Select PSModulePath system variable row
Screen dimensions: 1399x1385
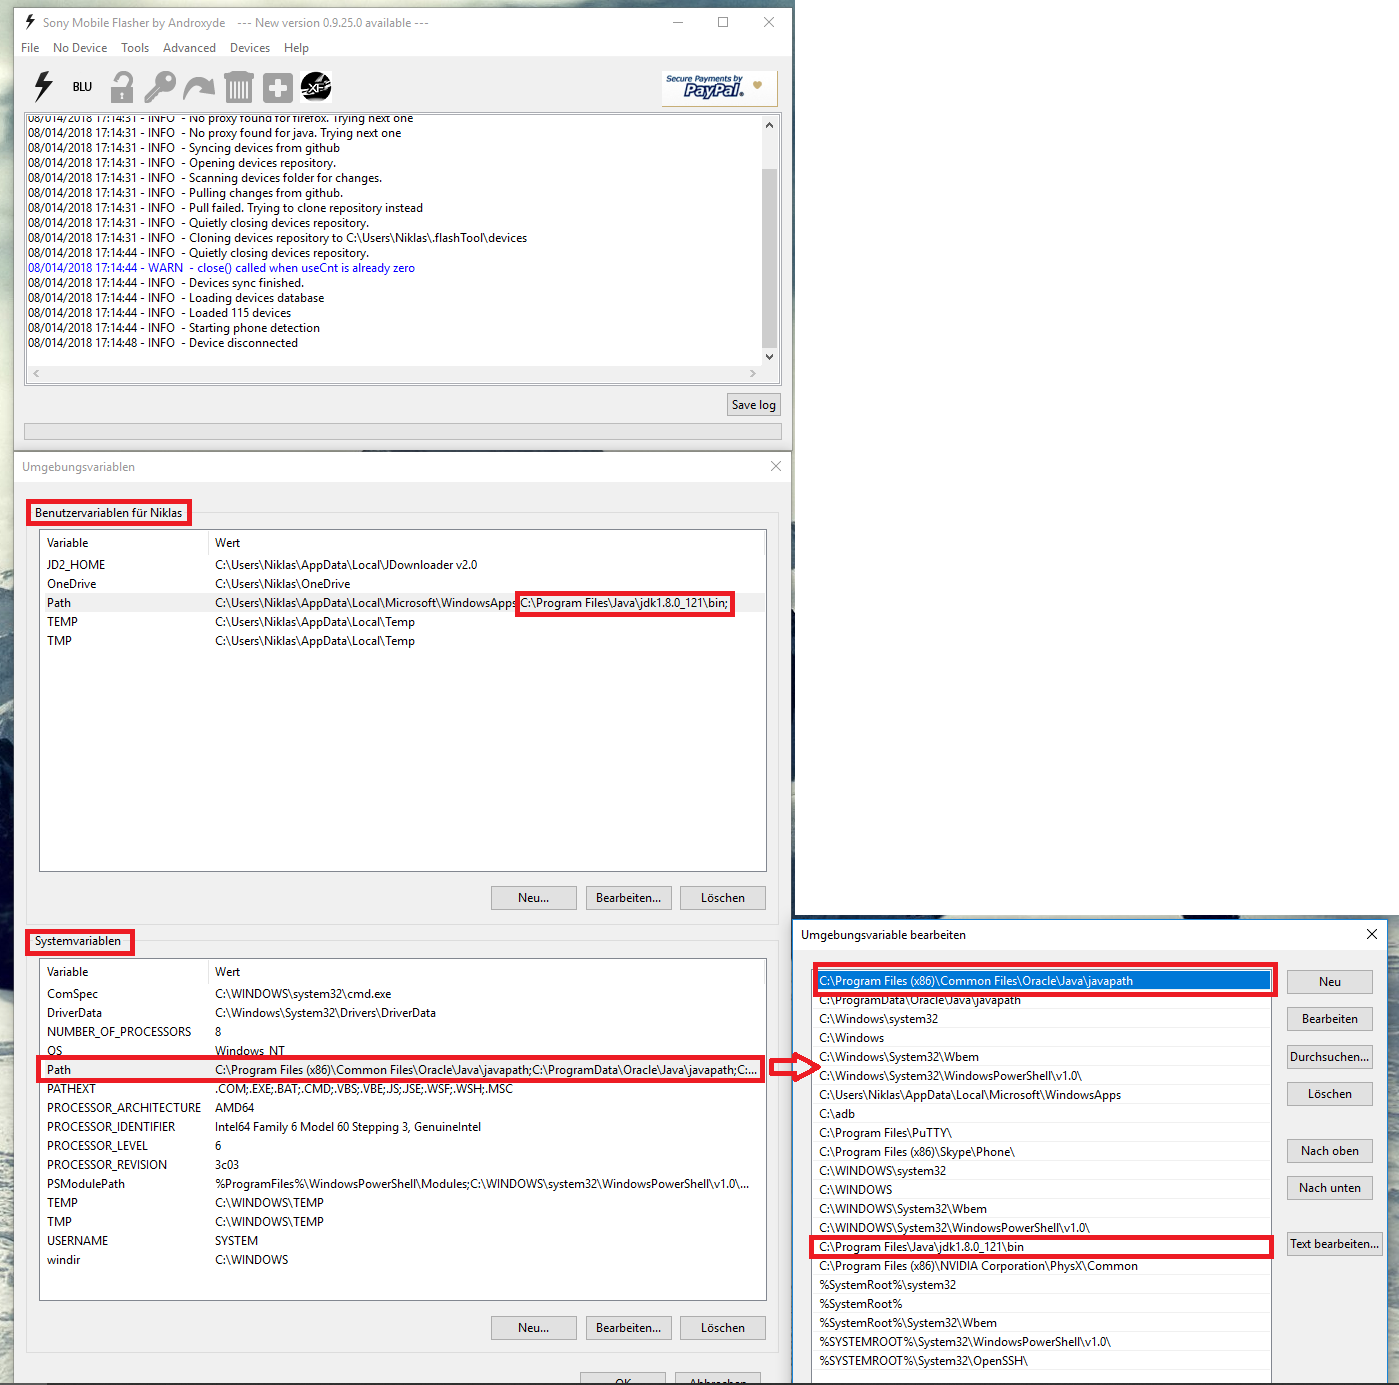(402, 1184)
